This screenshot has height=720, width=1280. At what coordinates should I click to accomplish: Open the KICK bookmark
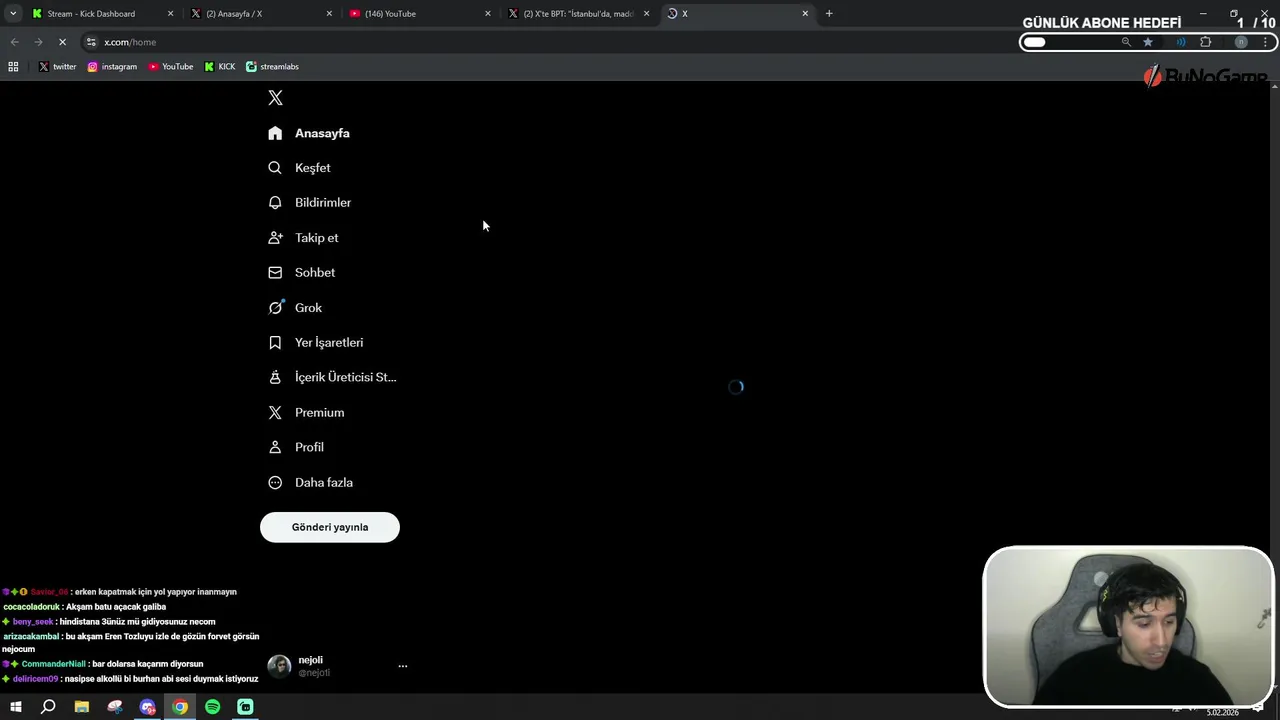[220, 67]
